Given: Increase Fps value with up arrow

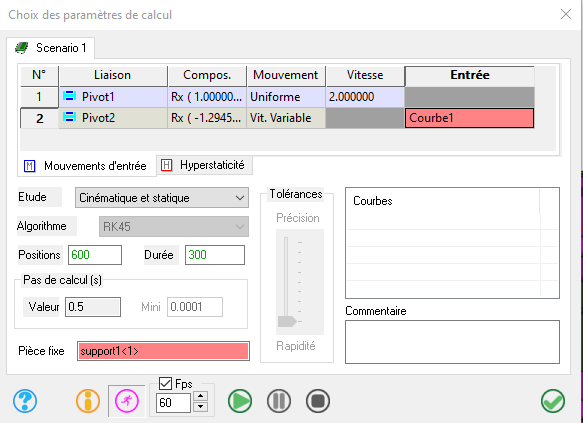Looking at the screenshot, I should [x=201, y=397].
